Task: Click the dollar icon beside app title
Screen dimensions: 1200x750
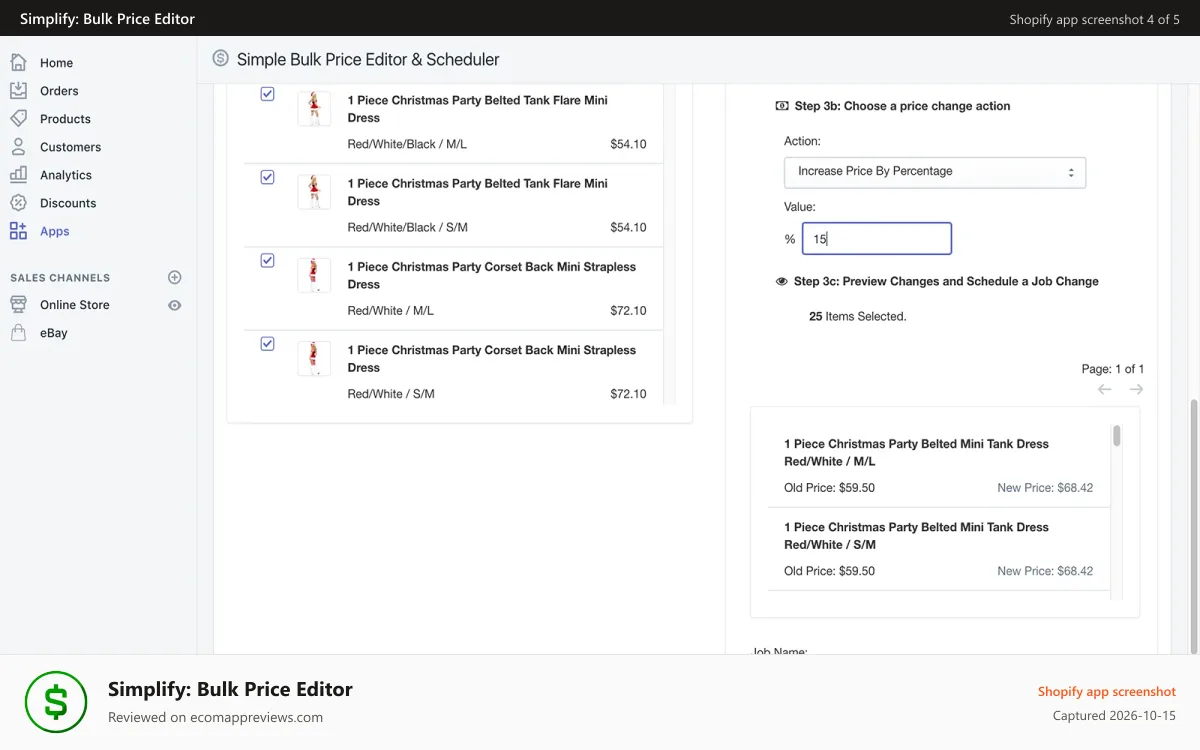Action: (221, 58)
